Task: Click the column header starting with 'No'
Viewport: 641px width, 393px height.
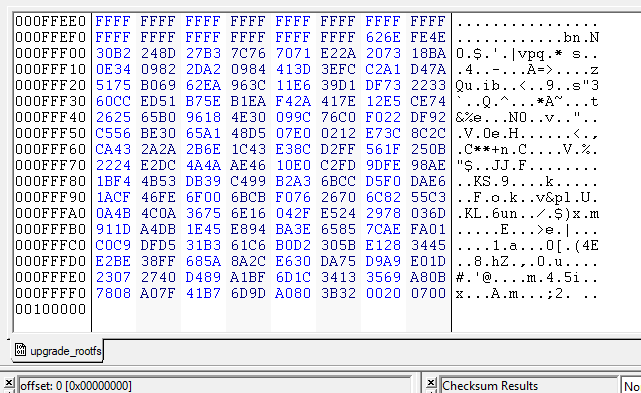Action: pyautogui.click(x=631, y=386)
